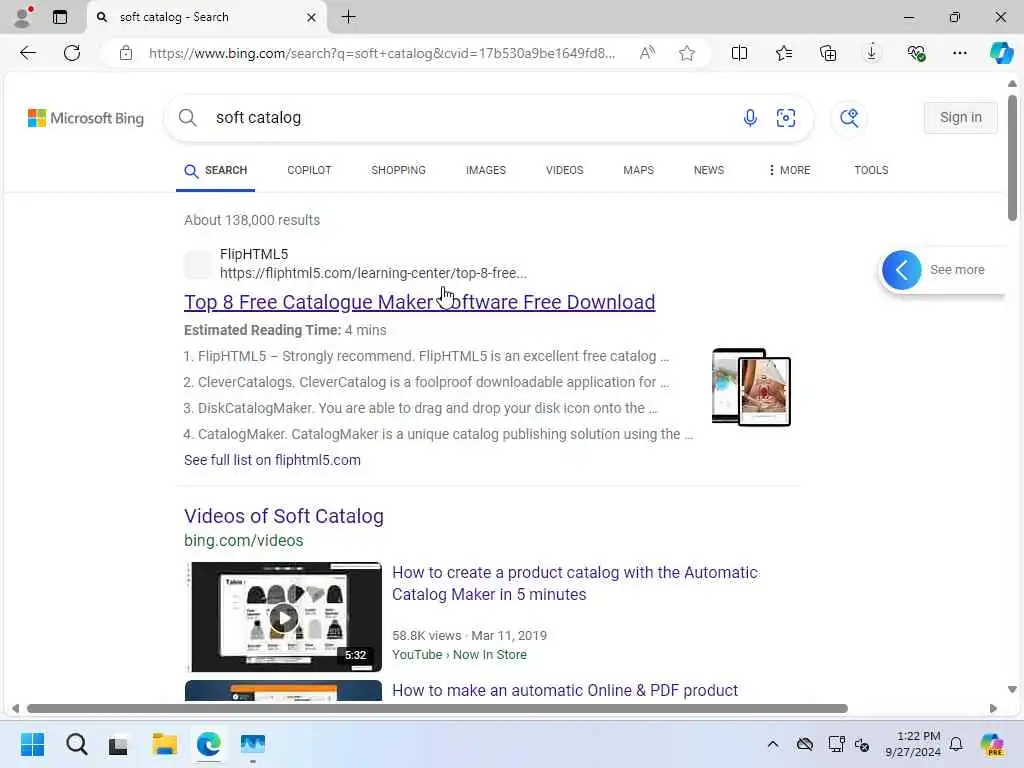
Task: Expand the See more side panel
Action: 902,270
